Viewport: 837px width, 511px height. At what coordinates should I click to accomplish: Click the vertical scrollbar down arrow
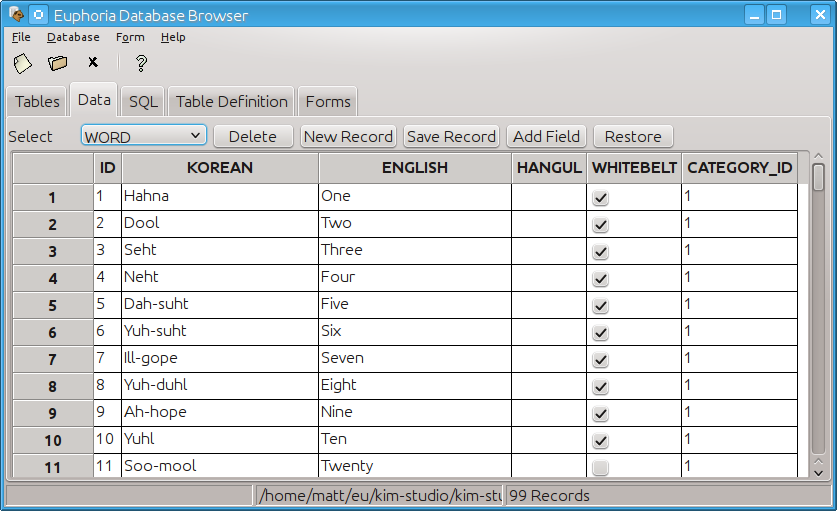(x=818, y=470)
